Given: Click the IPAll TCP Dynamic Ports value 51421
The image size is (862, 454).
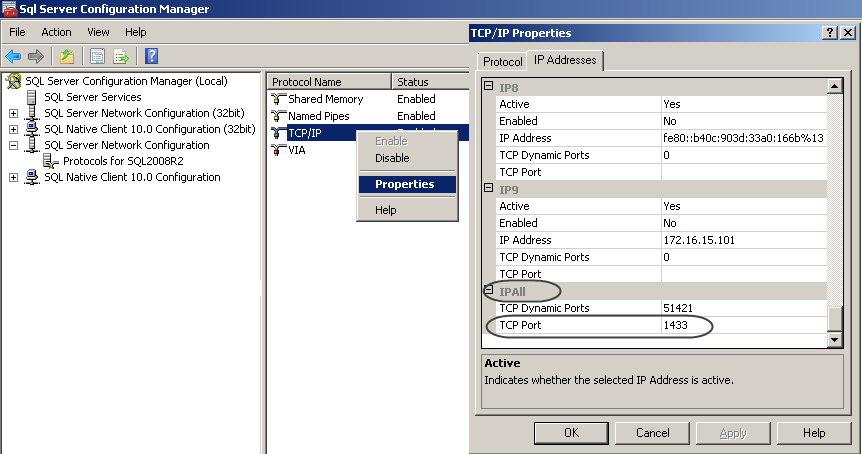Looking at the screenshot, I should pos(744,308).
